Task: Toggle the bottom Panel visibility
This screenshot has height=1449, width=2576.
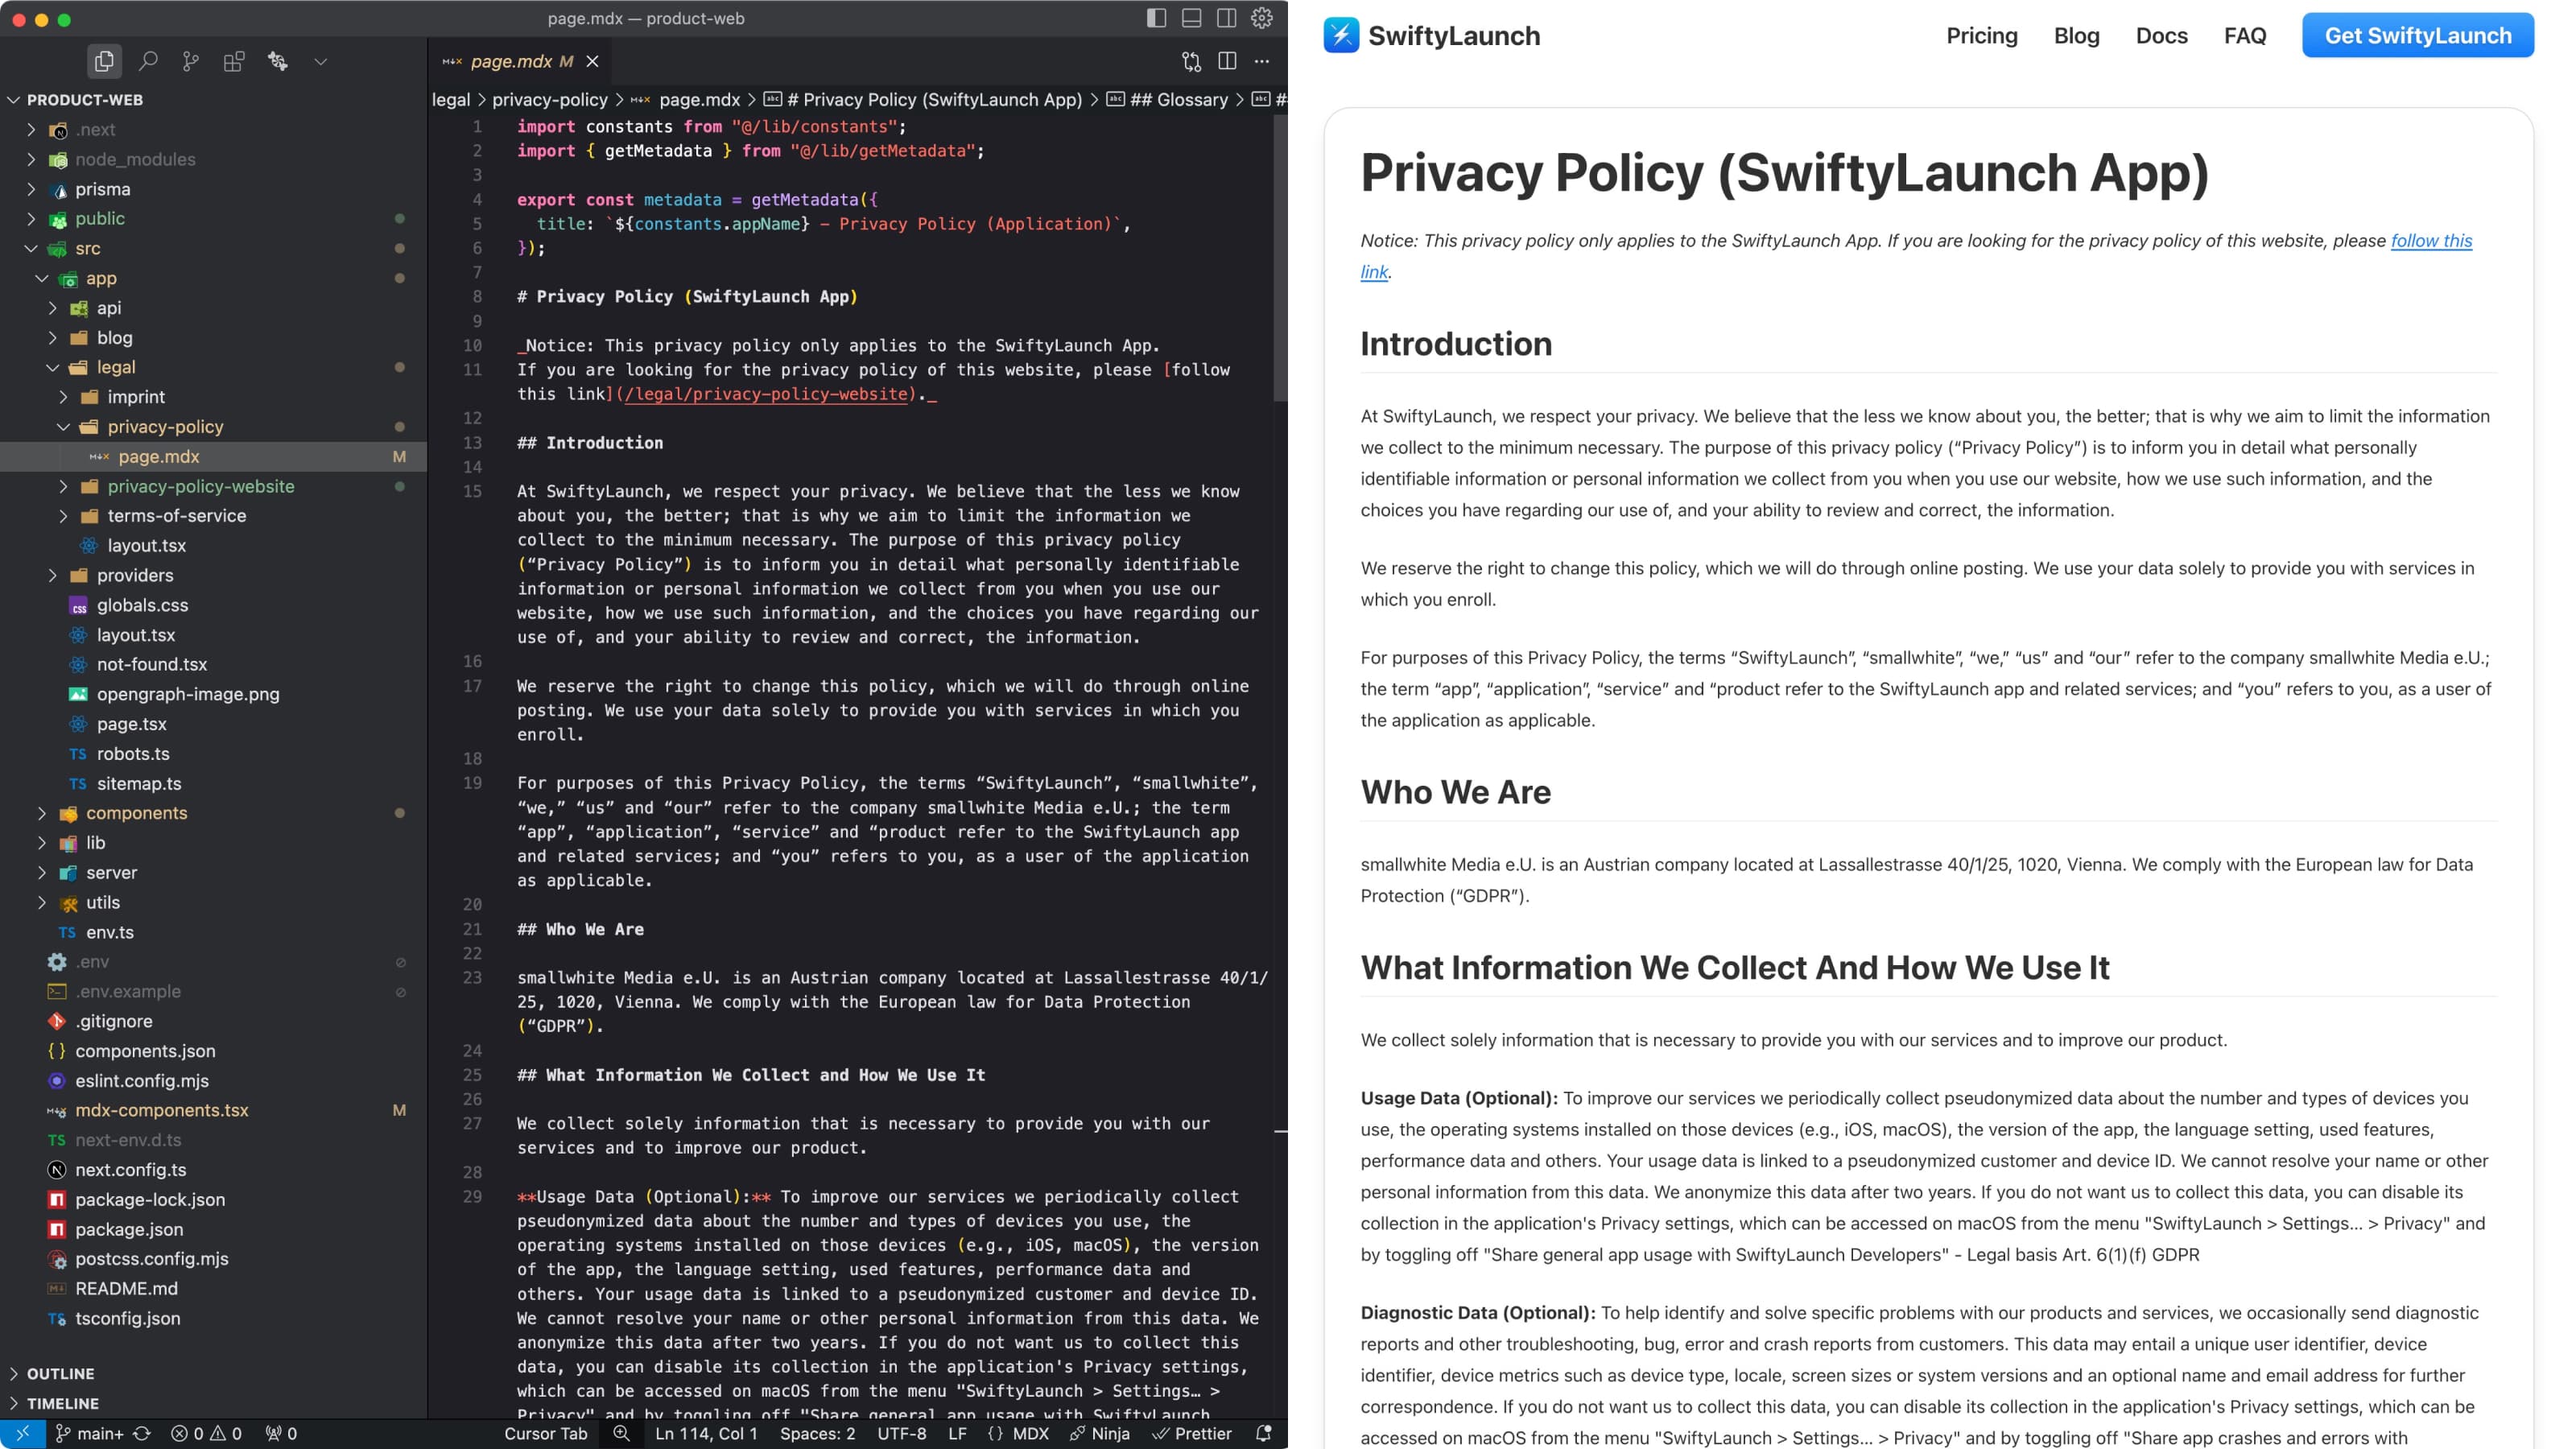Action: [x=1191, y=18]
